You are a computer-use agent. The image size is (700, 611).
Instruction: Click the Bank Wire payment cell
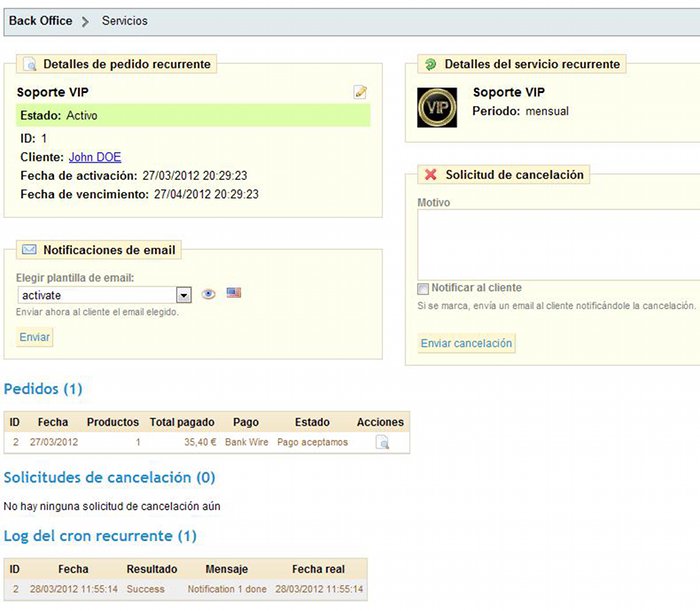[246, 442]
